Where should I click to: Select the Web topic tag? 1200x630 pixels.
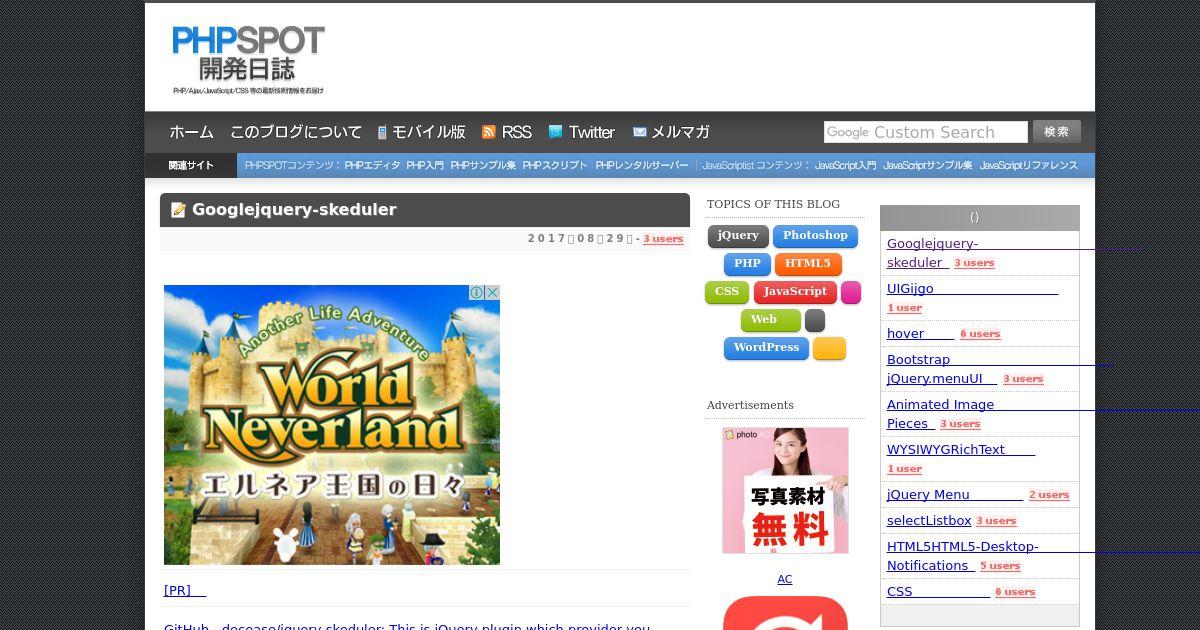[771, 320]
